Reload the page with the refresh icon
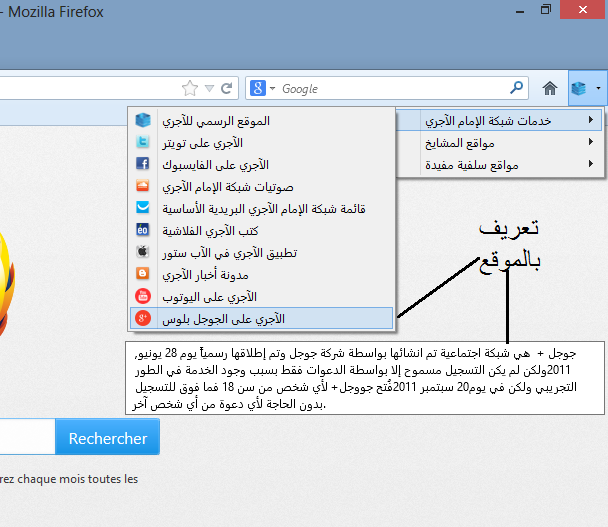Viewport: 608px width, 527px height. pos(226,88)
